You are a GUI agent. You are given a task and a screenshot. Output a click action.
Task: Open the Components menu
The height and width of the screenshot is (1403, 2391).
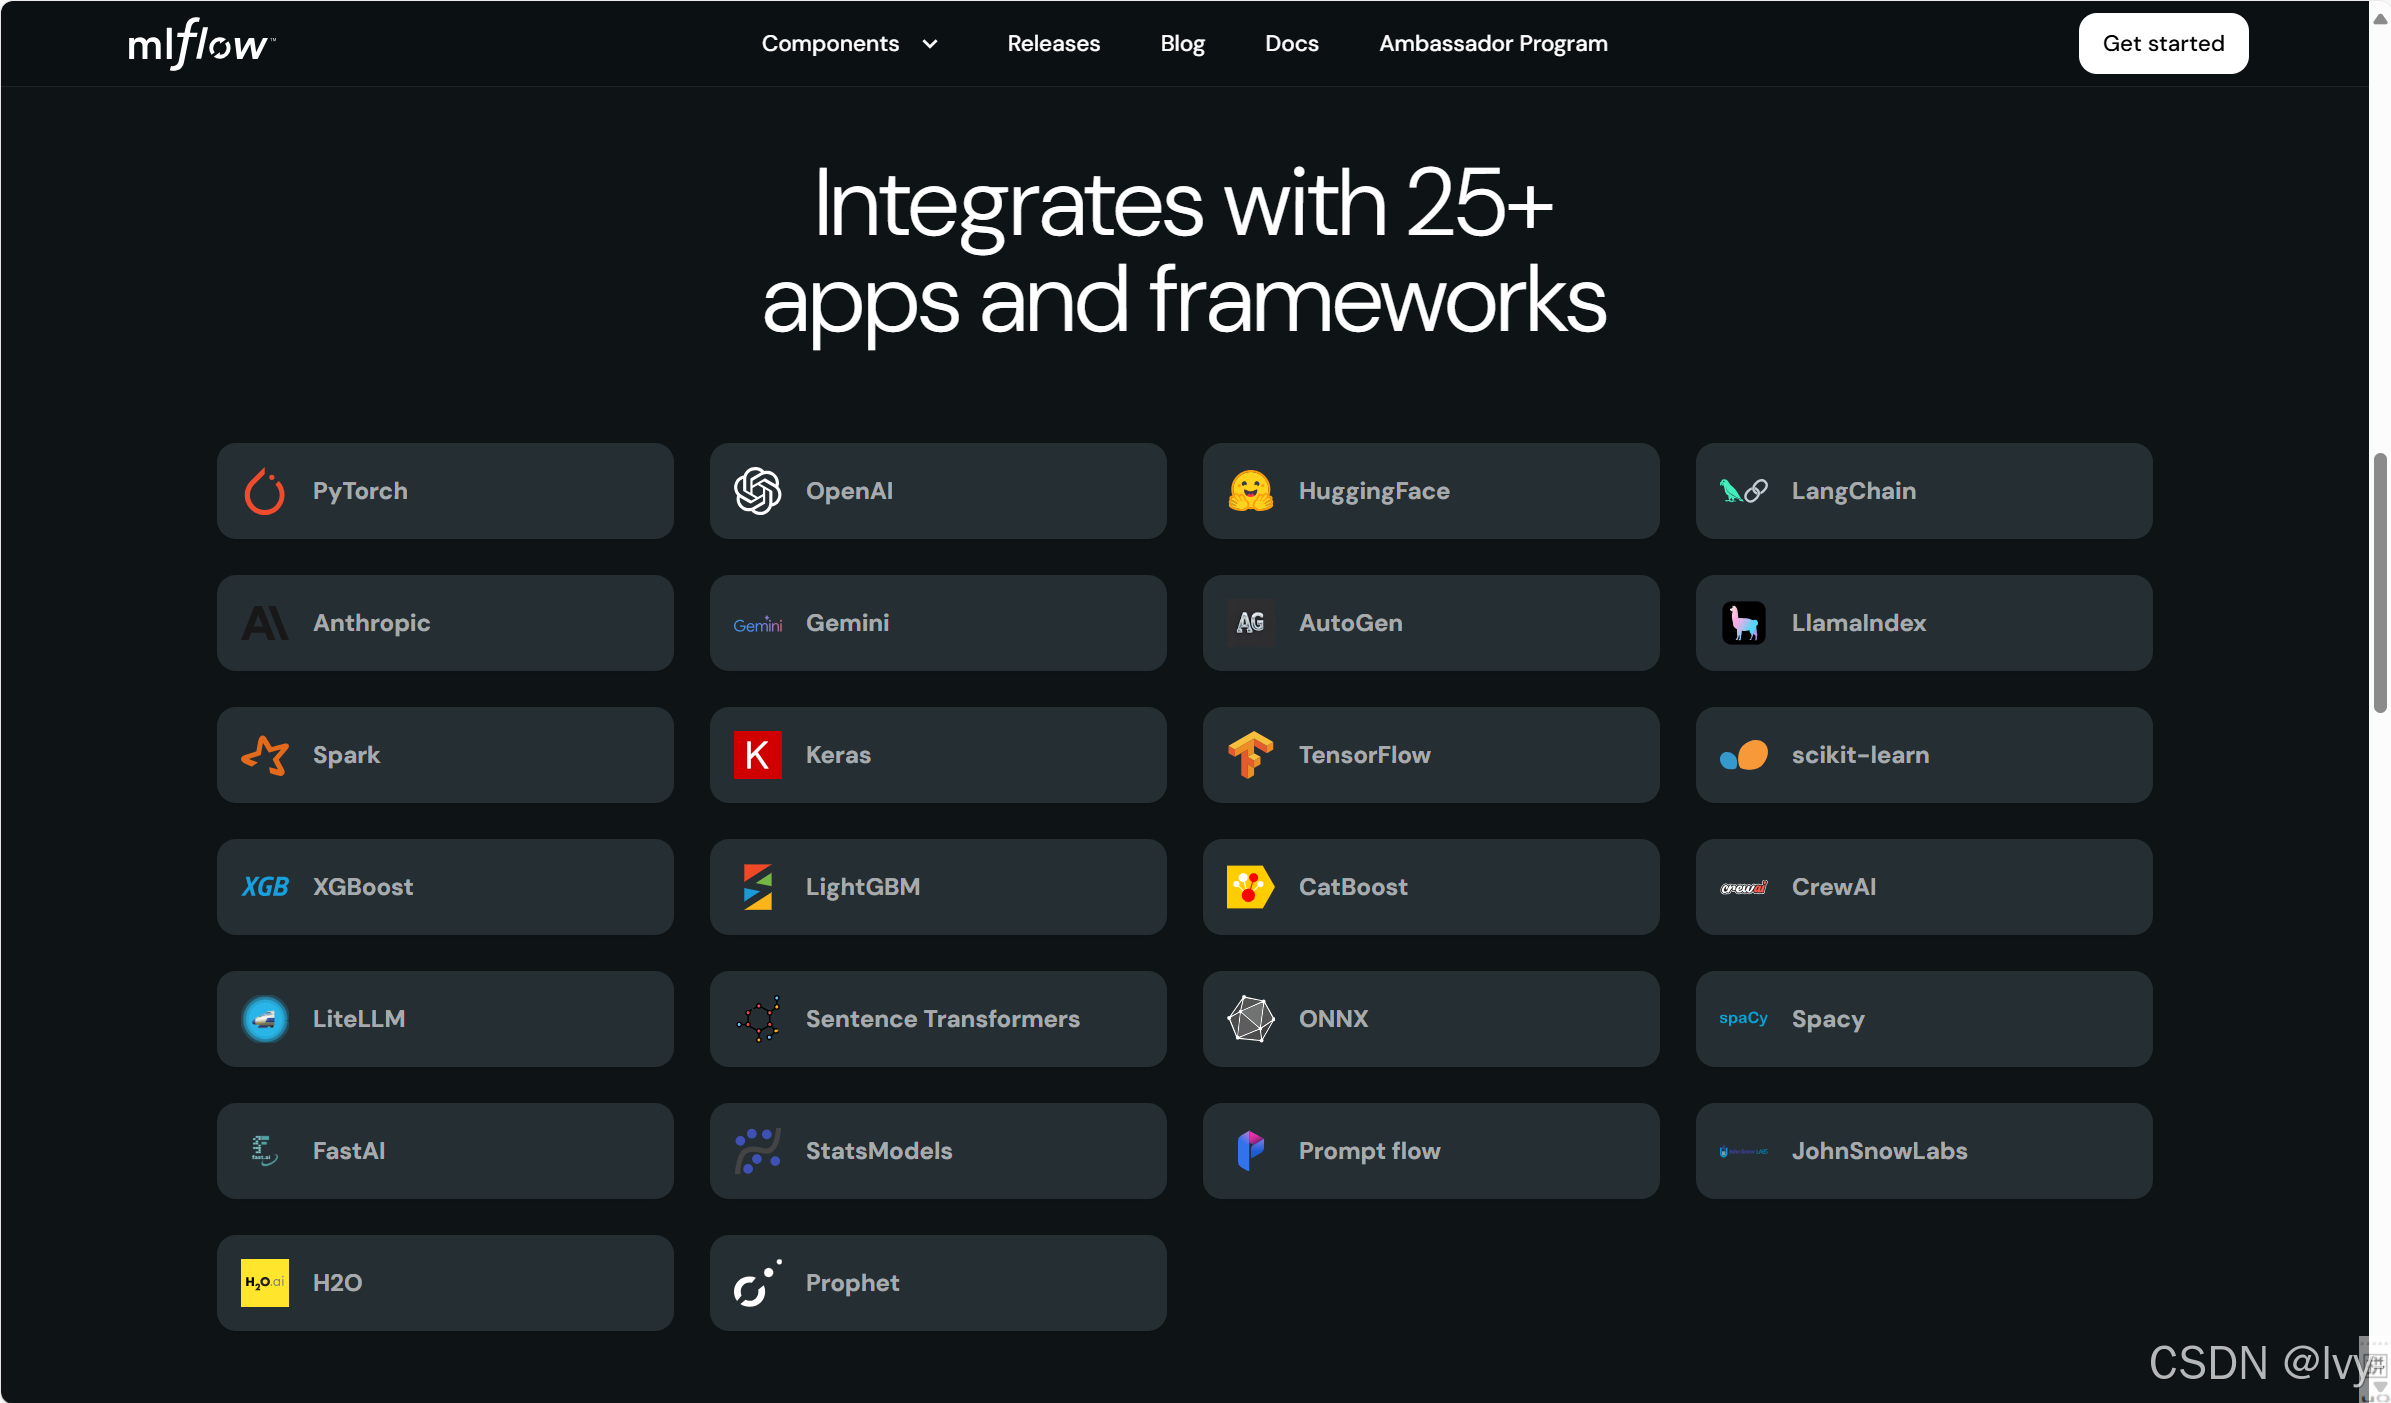(x=830, y=44)
